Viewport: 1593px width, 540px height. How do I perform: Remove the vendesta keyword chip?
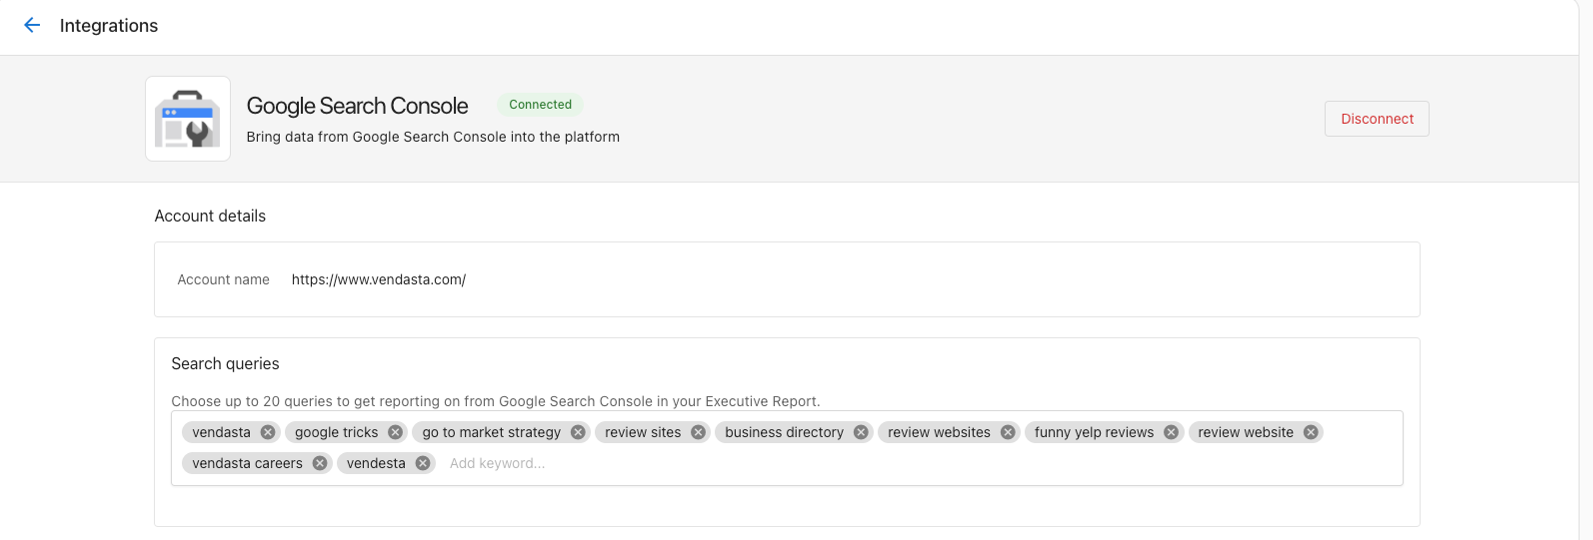[423, 464]
